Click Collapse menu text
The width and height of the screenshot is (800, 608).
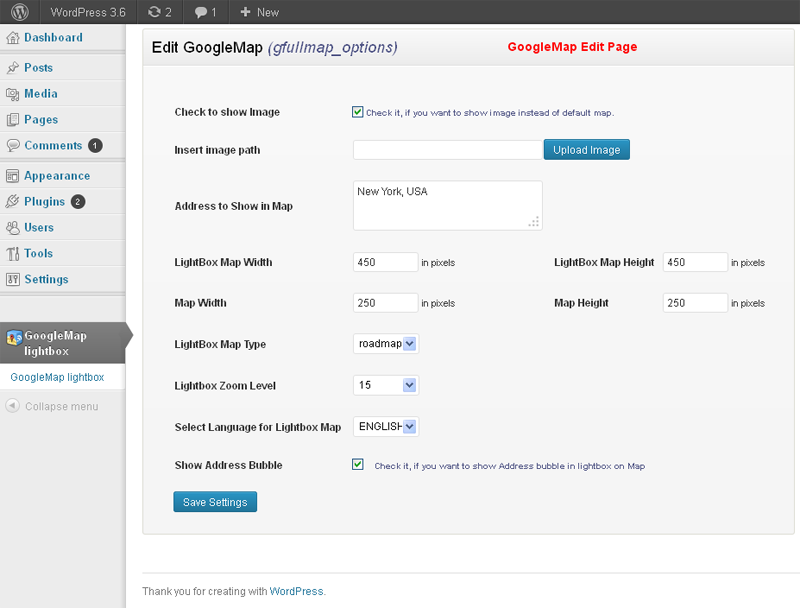click(x=62, y=407)
